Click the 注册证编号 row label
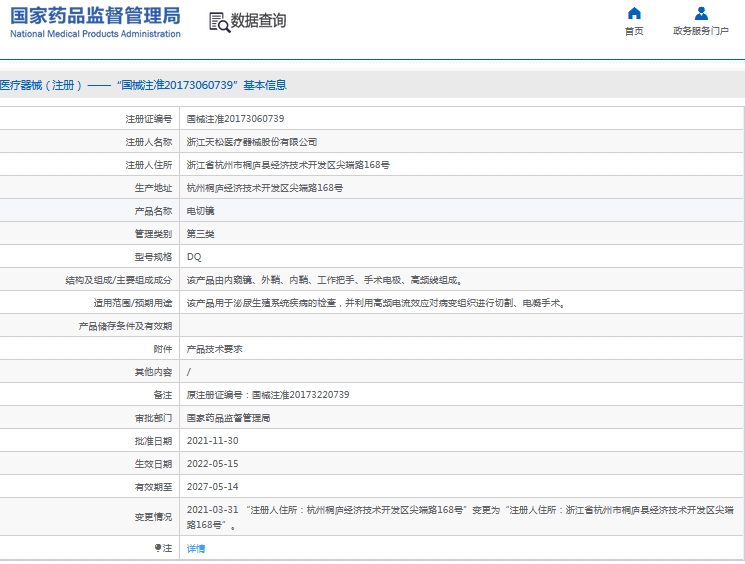Screen dimensions: 745x564 click(149, 119)
